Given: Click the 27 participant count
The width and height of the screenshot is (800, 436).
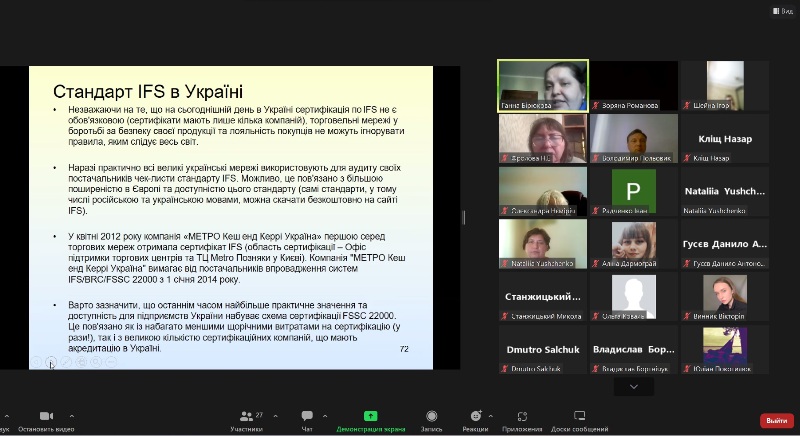Looking at the screenshot, I should click(259, 415).
